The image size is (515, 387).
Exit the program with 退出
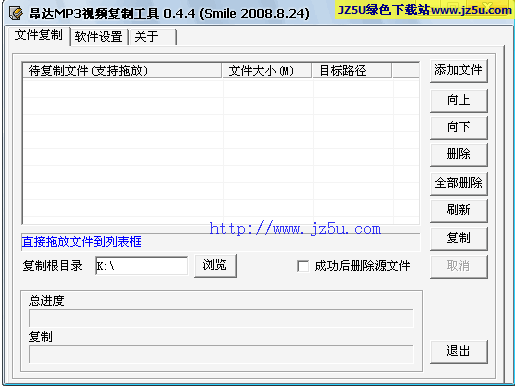click(x=459, y=352)
